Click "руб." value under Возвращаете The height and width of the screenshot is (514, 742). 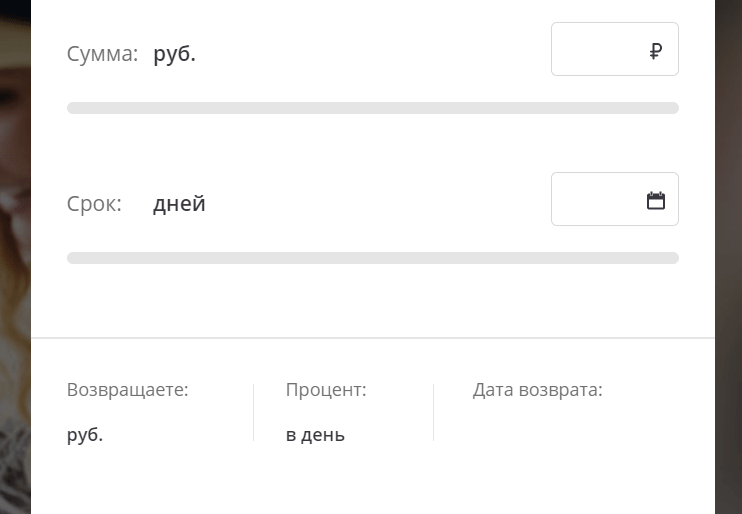click(85, 435)
